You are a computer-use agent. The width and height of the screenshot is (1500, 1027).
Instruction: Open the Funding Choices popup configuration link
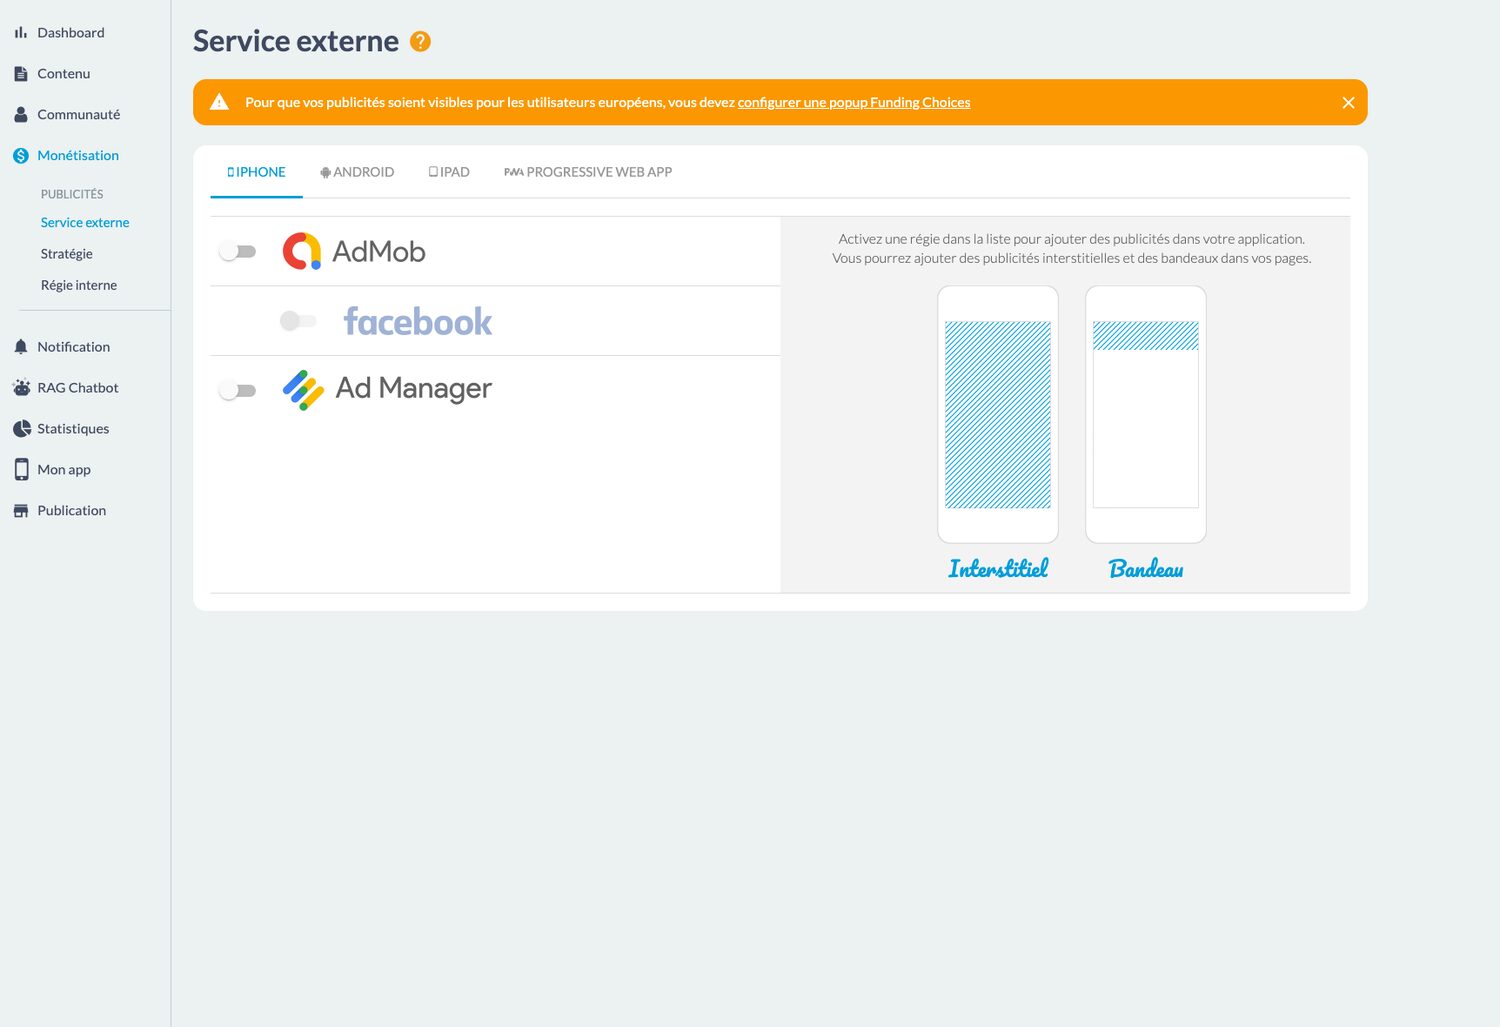pos(854,103)
